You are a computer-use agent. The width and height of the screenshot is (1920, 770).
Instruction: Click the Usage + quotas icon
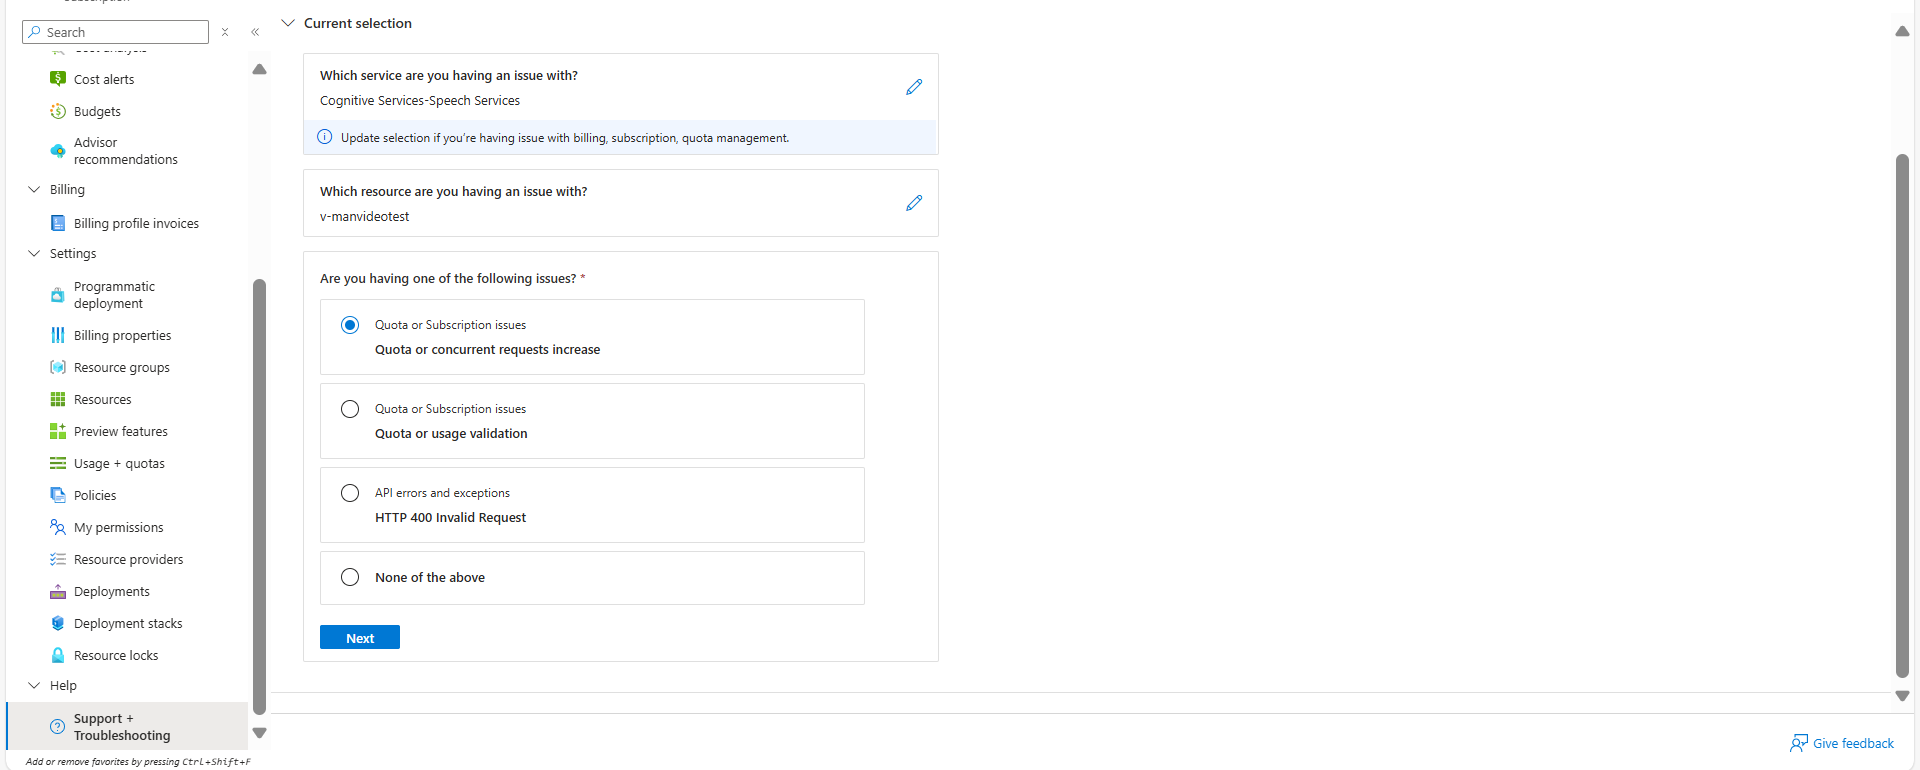(58, 463)
